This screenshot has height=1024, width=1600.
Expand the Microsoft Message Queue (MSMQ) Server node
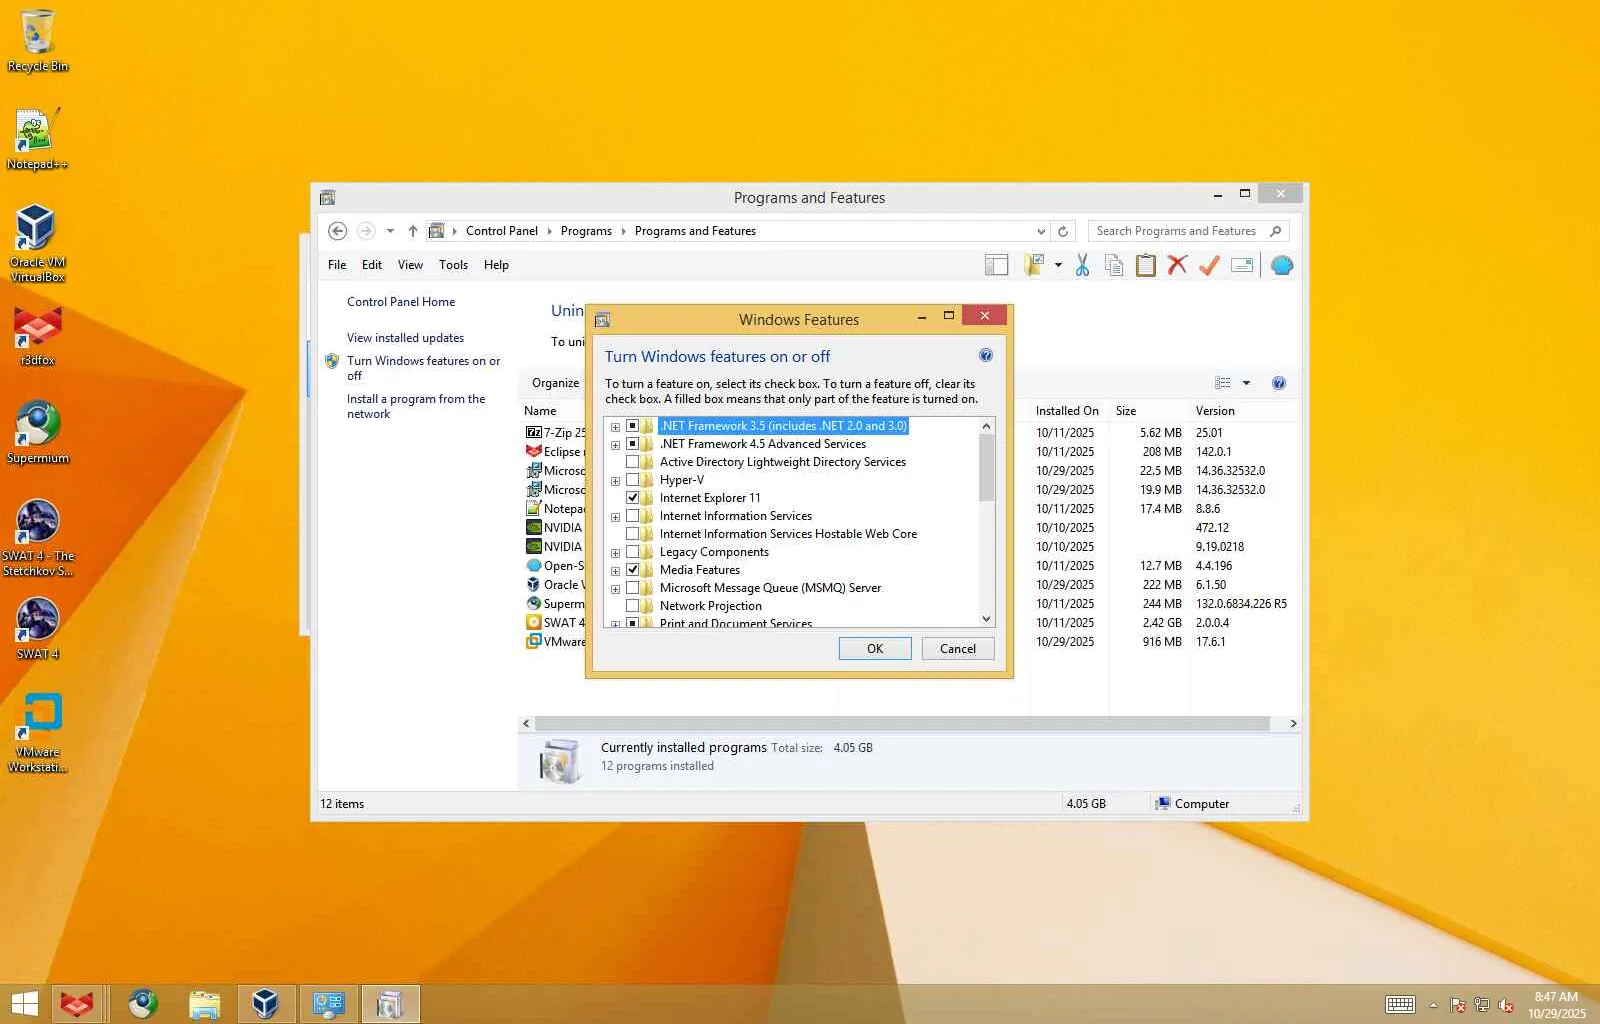tap(615, 589)
